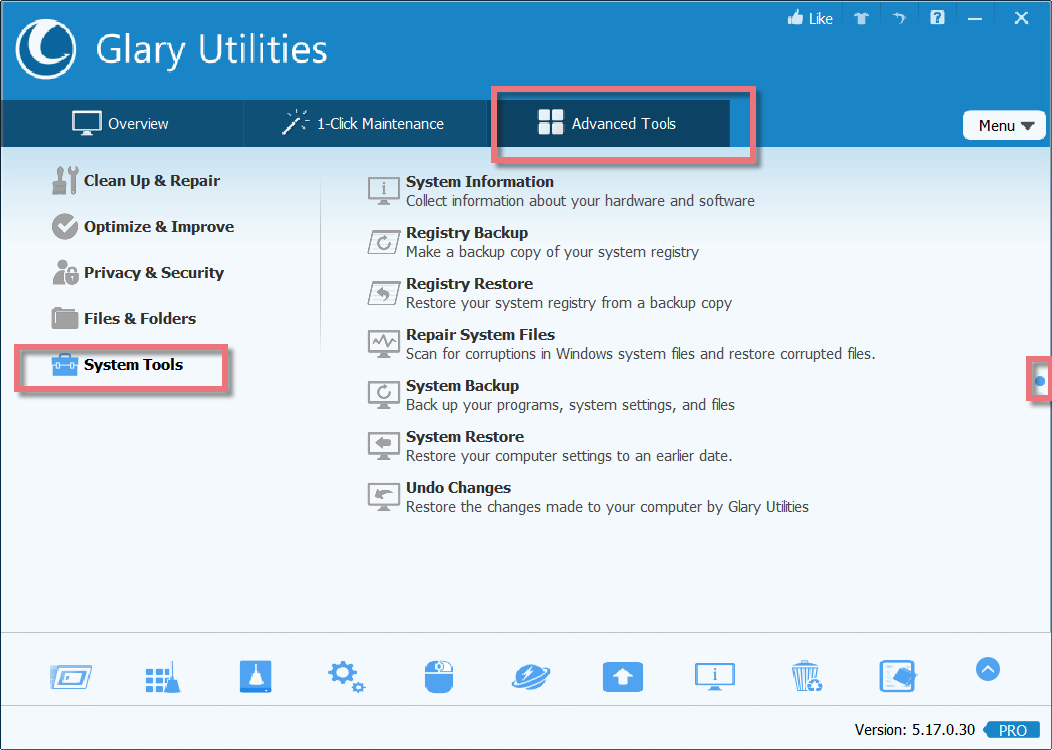Image resolution: width=1052 pixels, height=750 pixels.
Task: Open the skins/theme shirt icon in title bar
Action: (x=861, y=17)
